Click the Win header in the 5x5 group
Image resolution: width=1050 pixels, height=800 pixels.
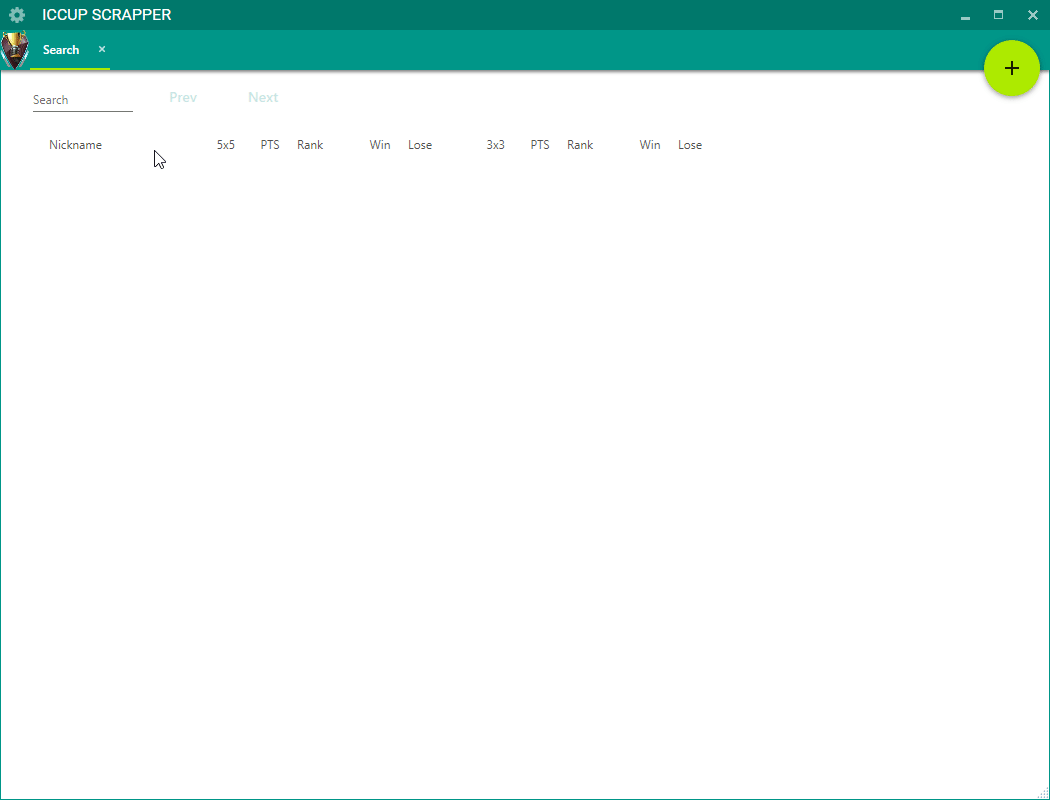[380, 145]
